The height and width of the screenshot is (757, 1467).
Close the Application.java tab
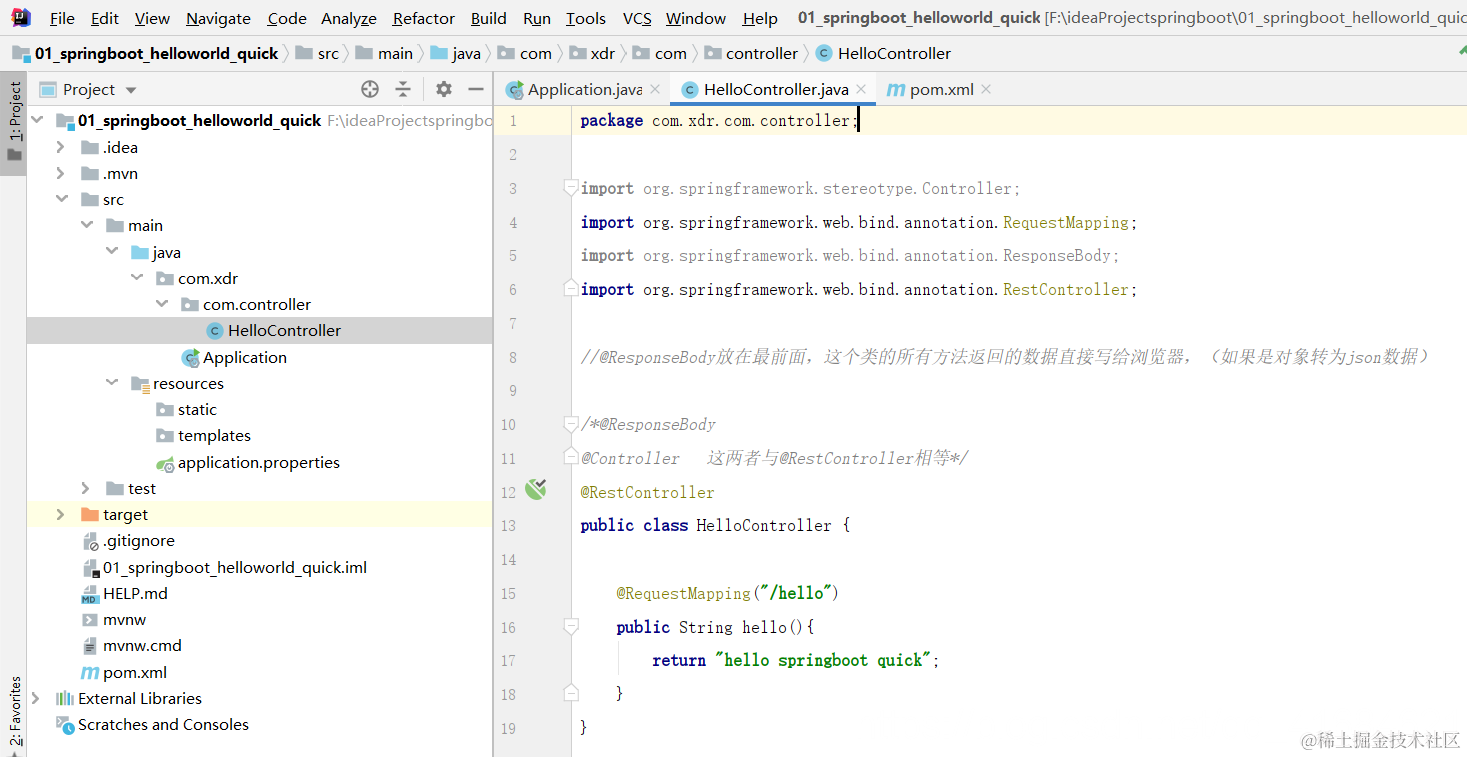655,89
